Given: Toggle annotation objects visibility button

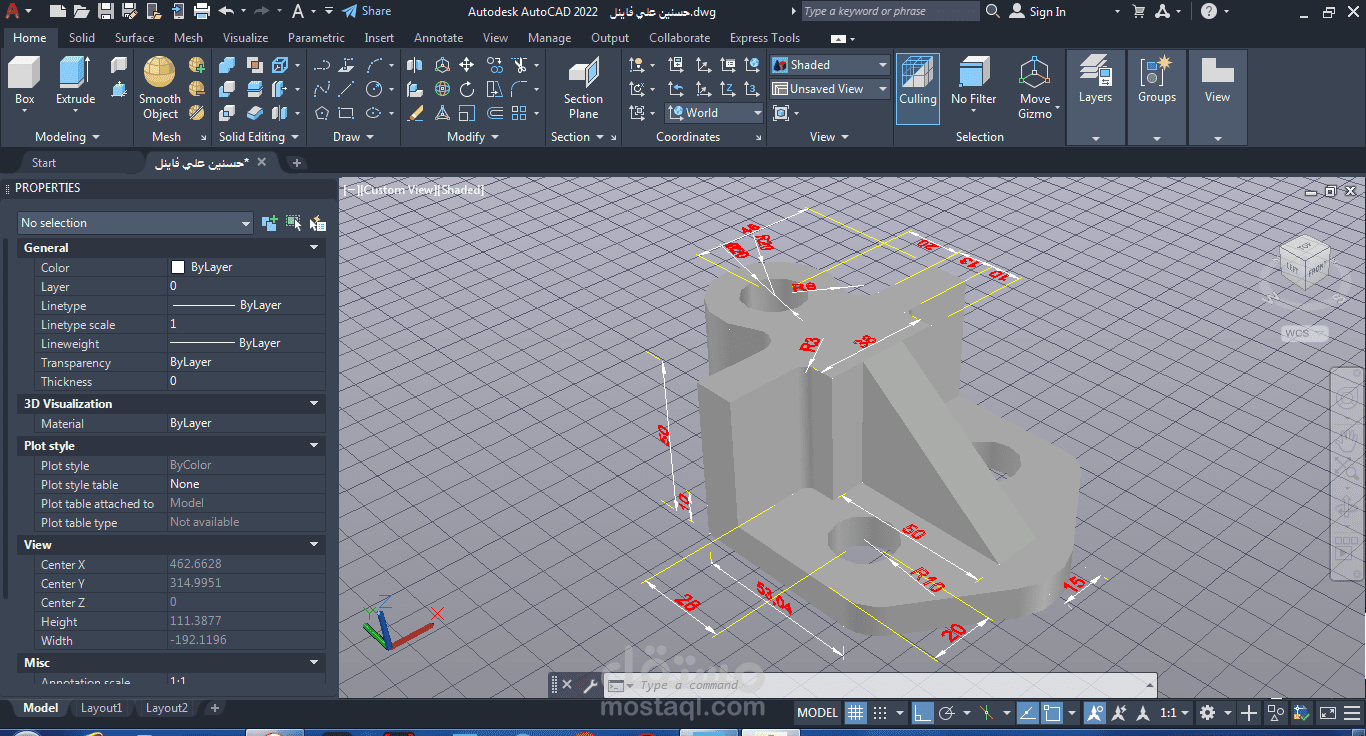Looking at the screenshot, I should (x=1094, y=713).
